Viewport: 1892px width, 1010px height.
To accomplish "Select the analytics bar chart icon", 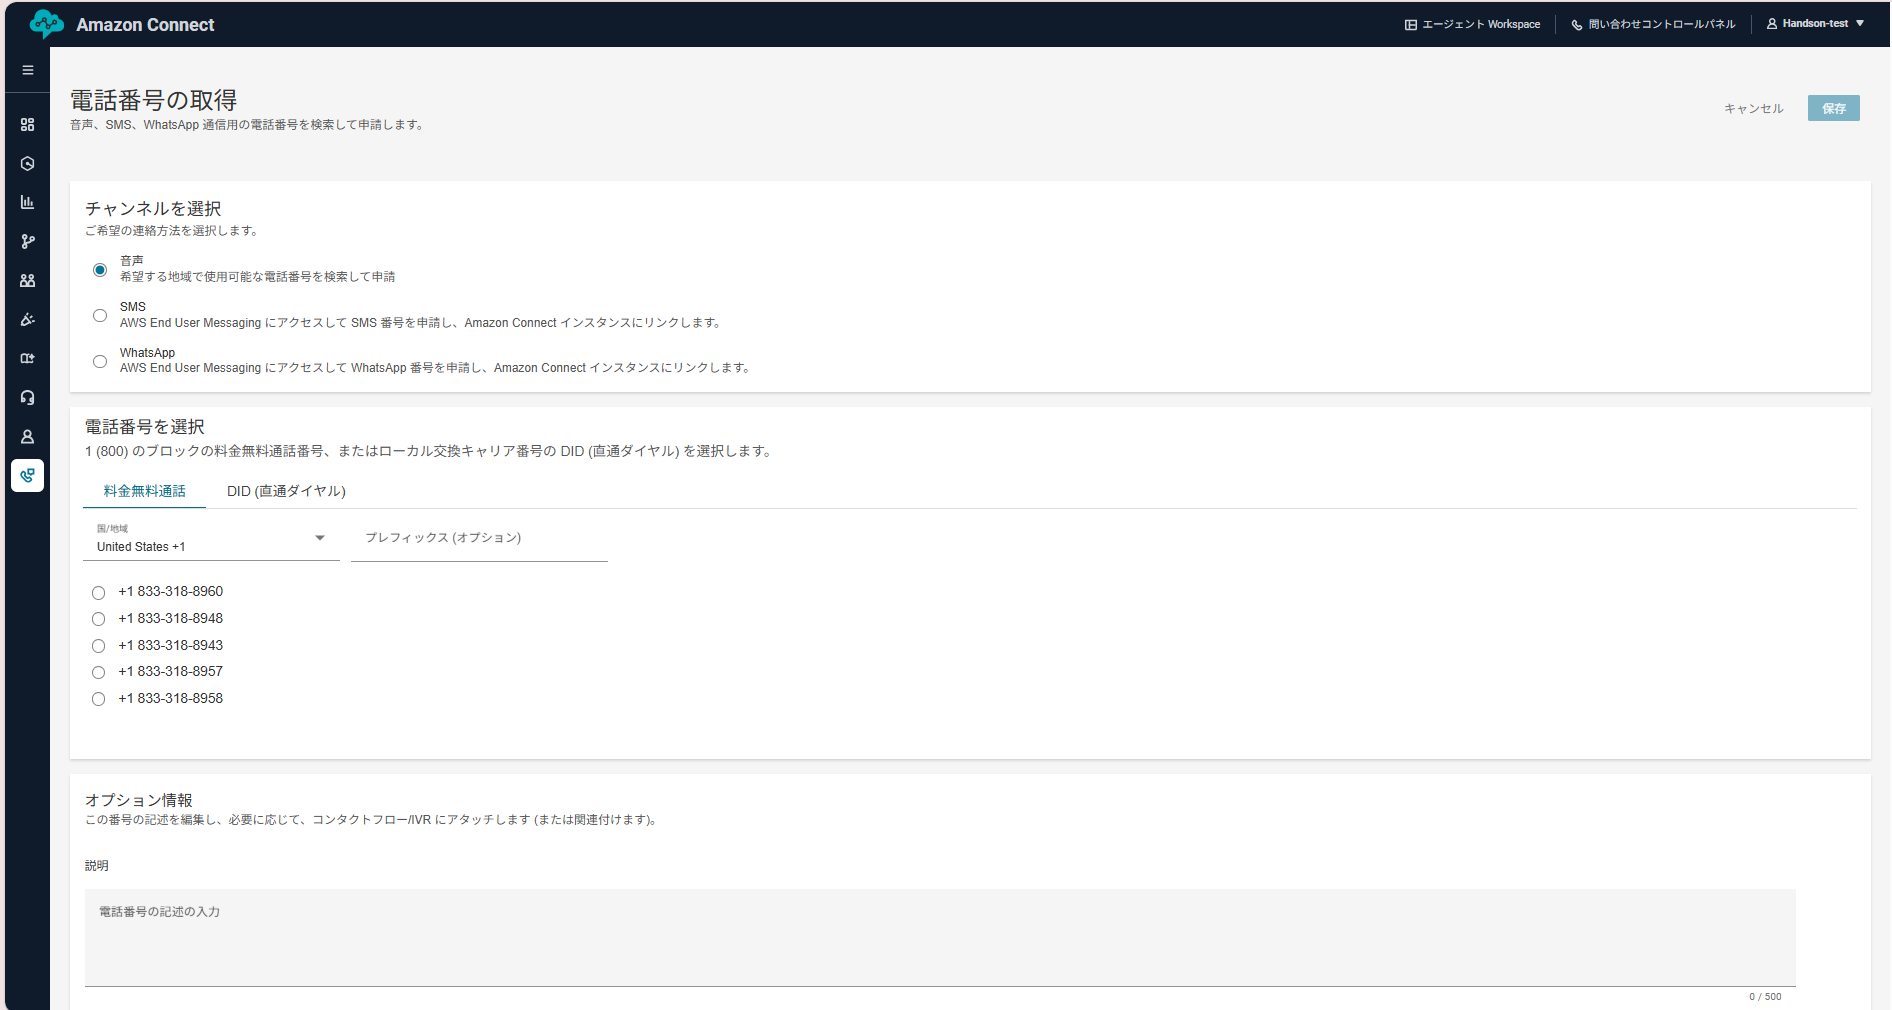I will click(27, 201).
